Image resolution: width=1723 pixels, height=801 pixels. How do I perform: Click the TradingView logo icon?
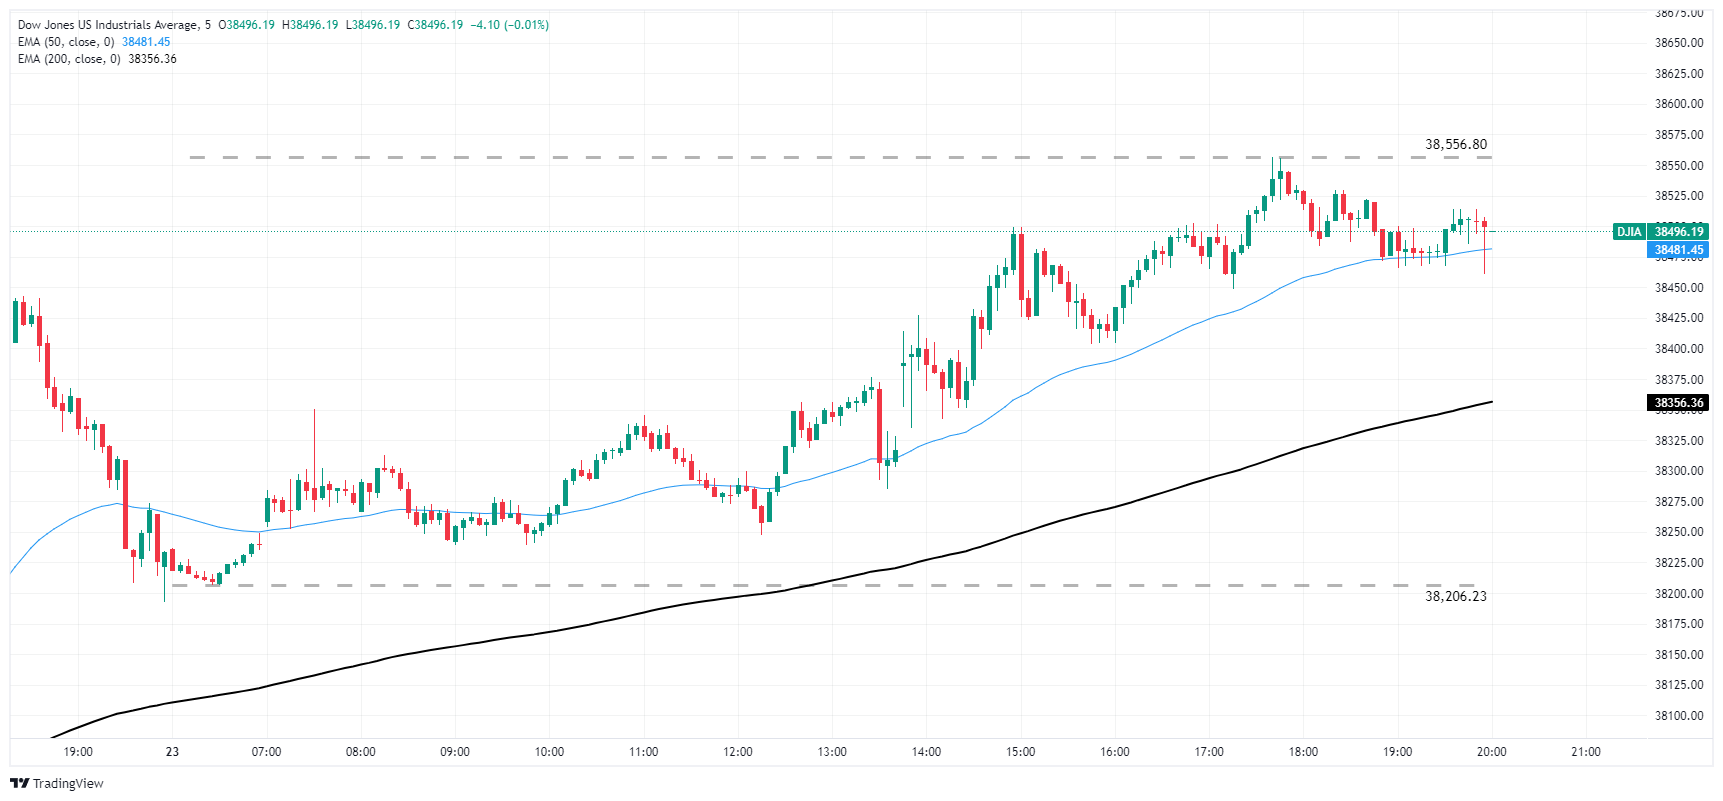point(19,783)
